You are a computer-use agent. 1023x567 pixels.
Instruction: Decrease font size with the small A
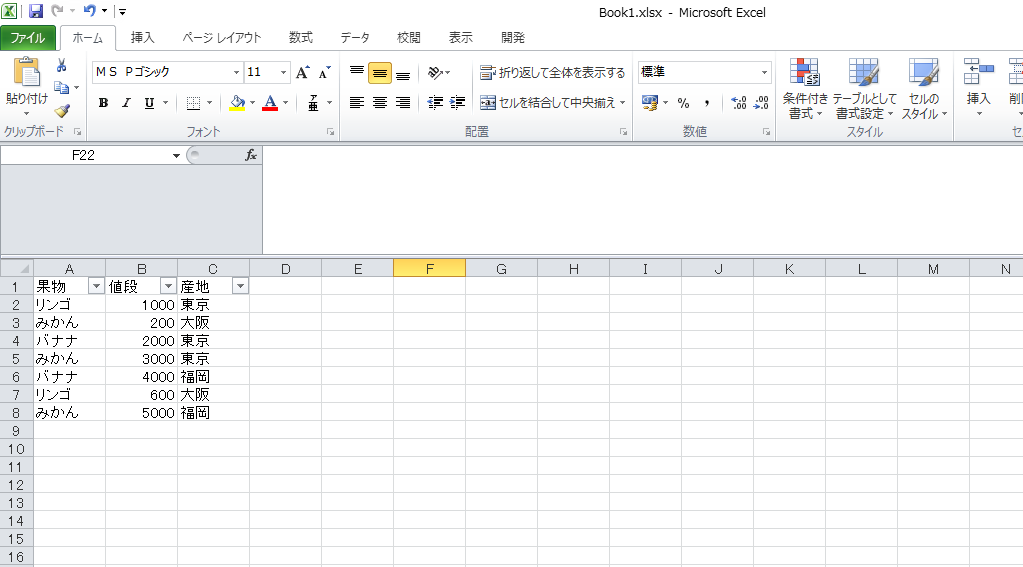pyautogui.click(x=324, y=72)
